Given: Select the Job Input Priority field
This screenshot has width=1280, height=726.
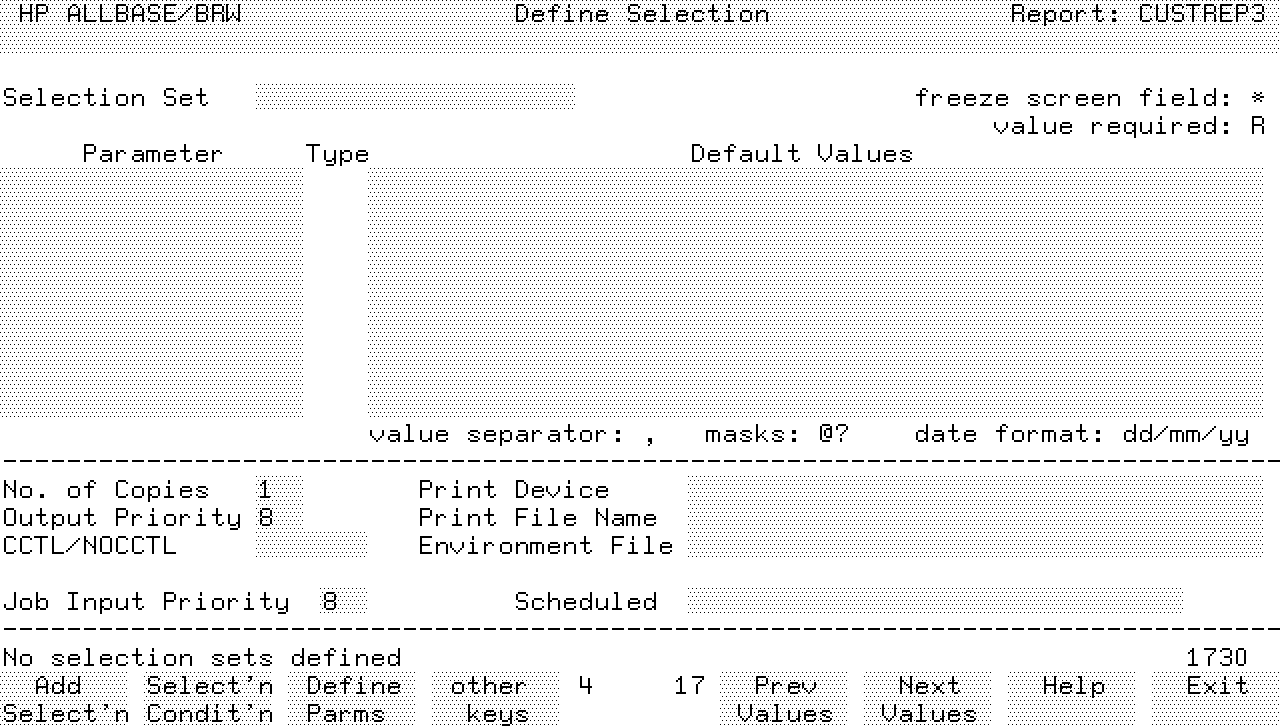Looking at the screenshot, I should tap(343, 602).
